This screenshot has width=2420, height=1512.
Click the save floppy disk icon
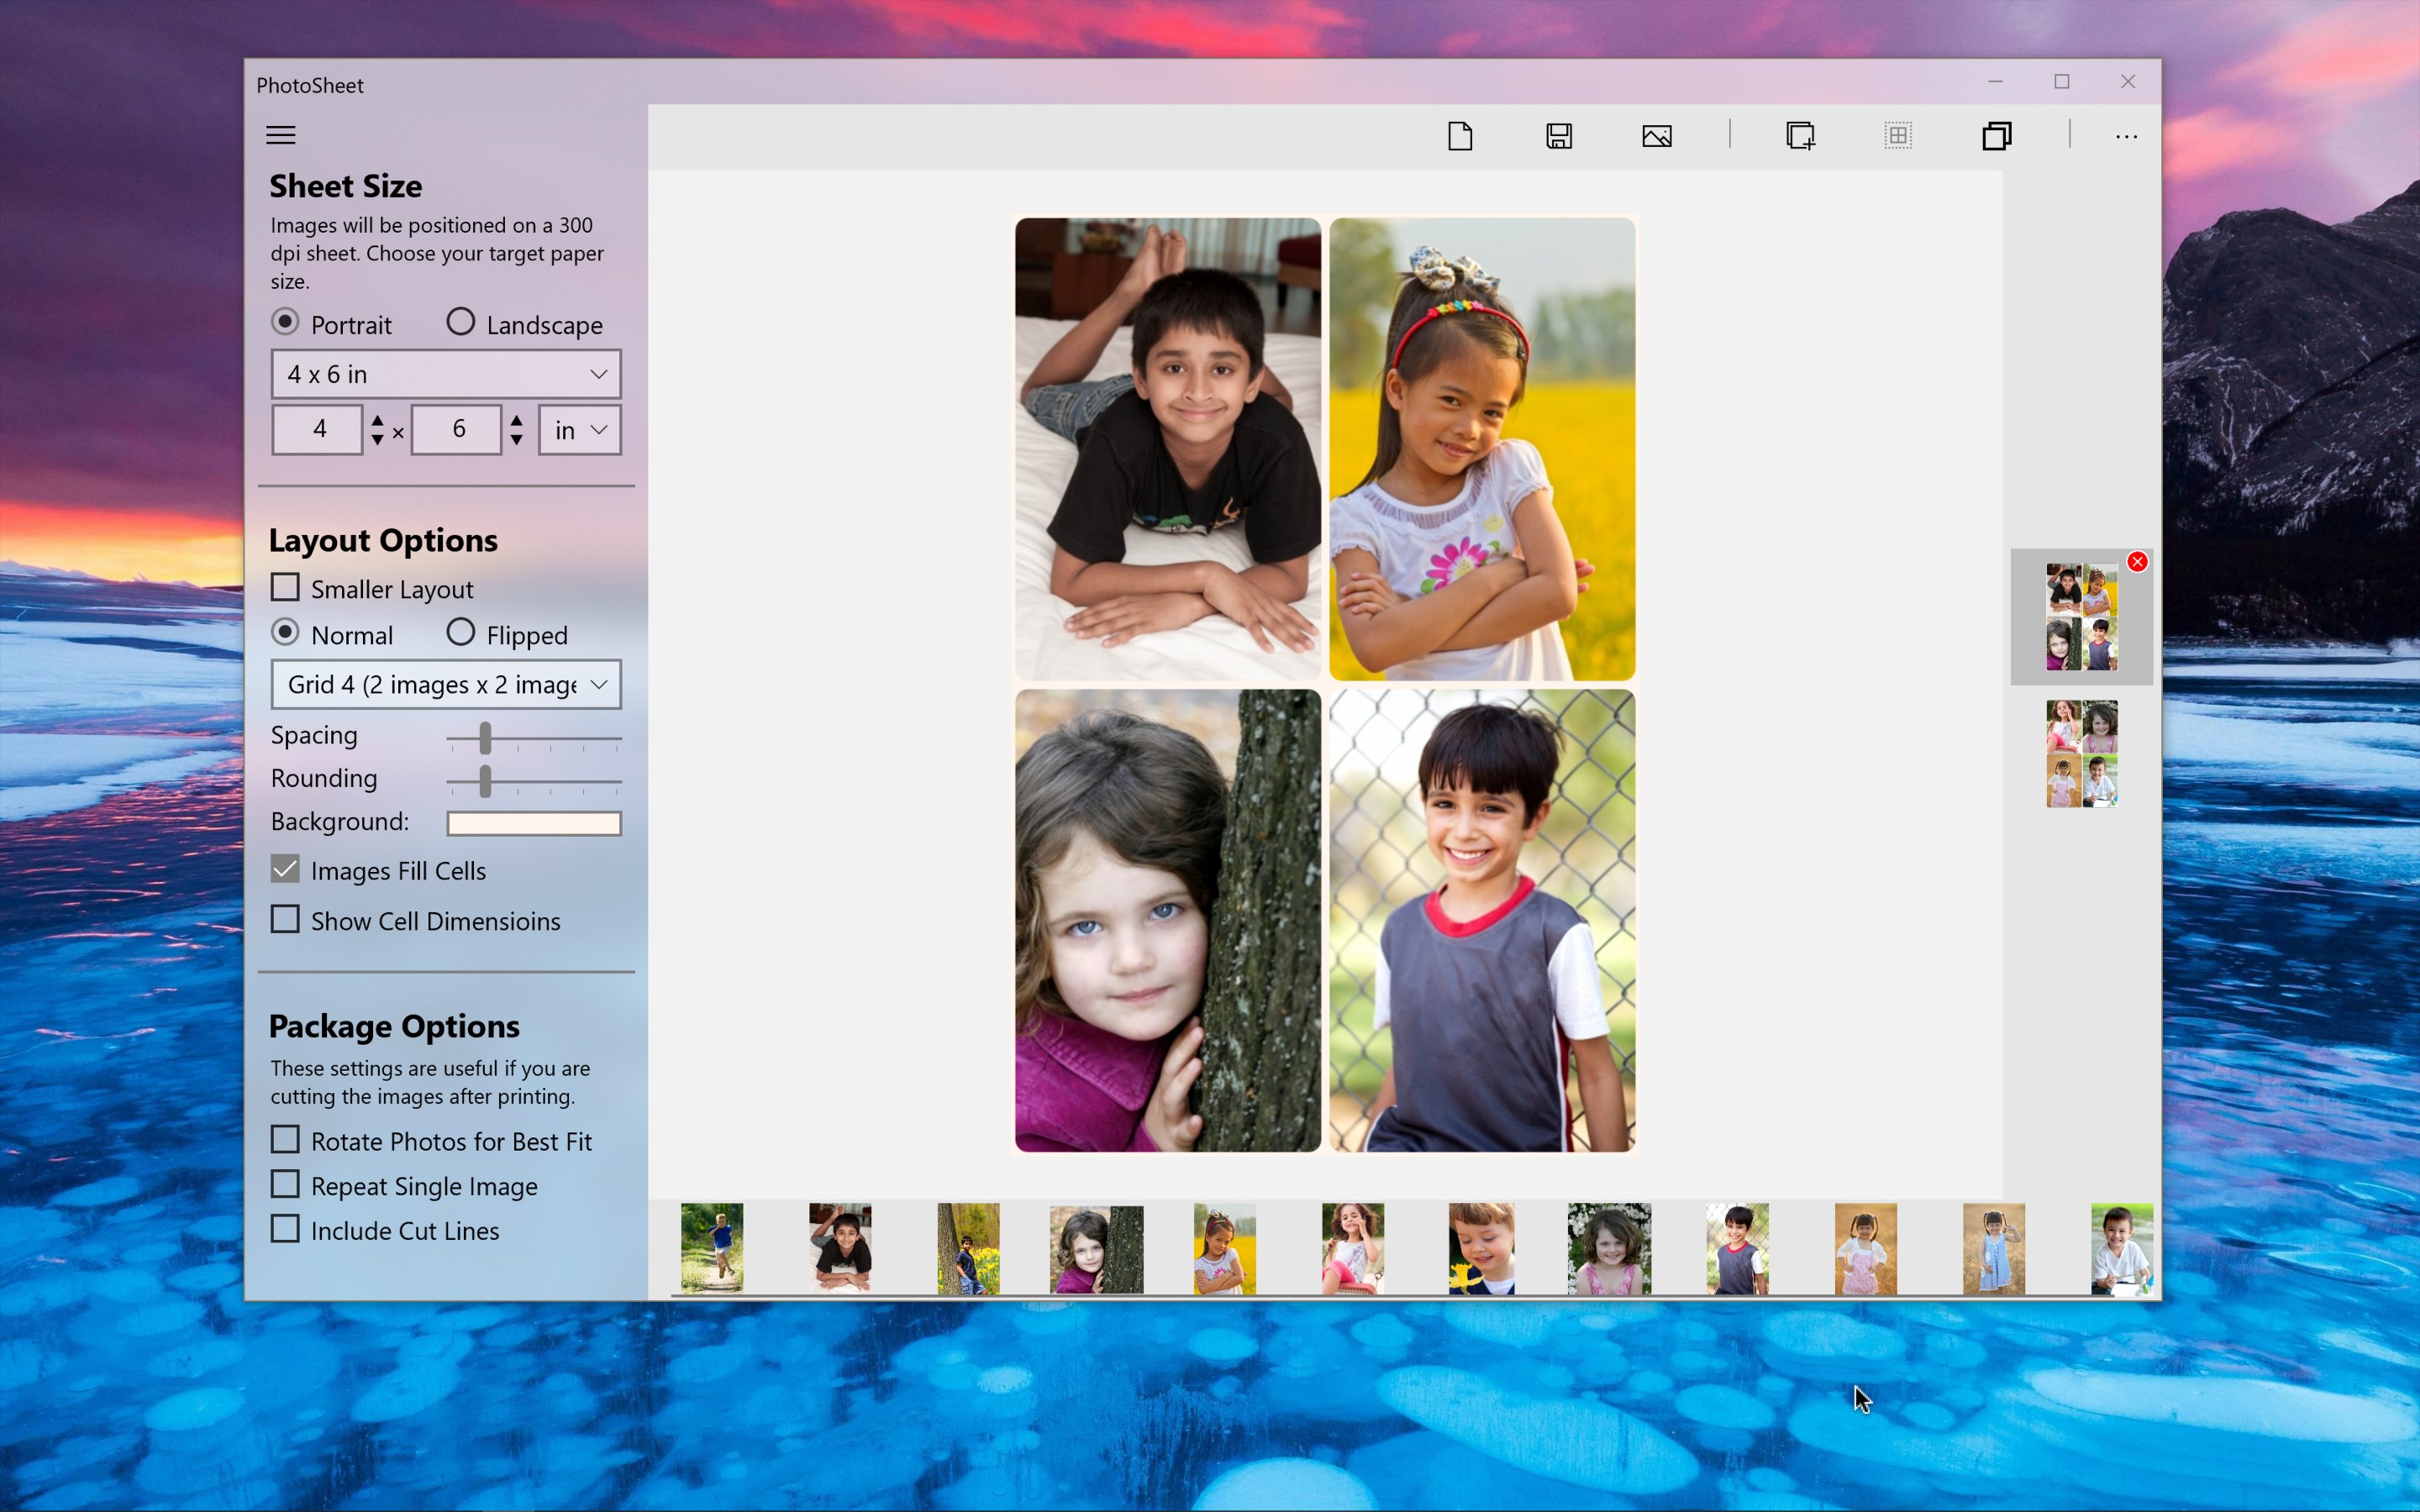click(x=1559, y=136)
